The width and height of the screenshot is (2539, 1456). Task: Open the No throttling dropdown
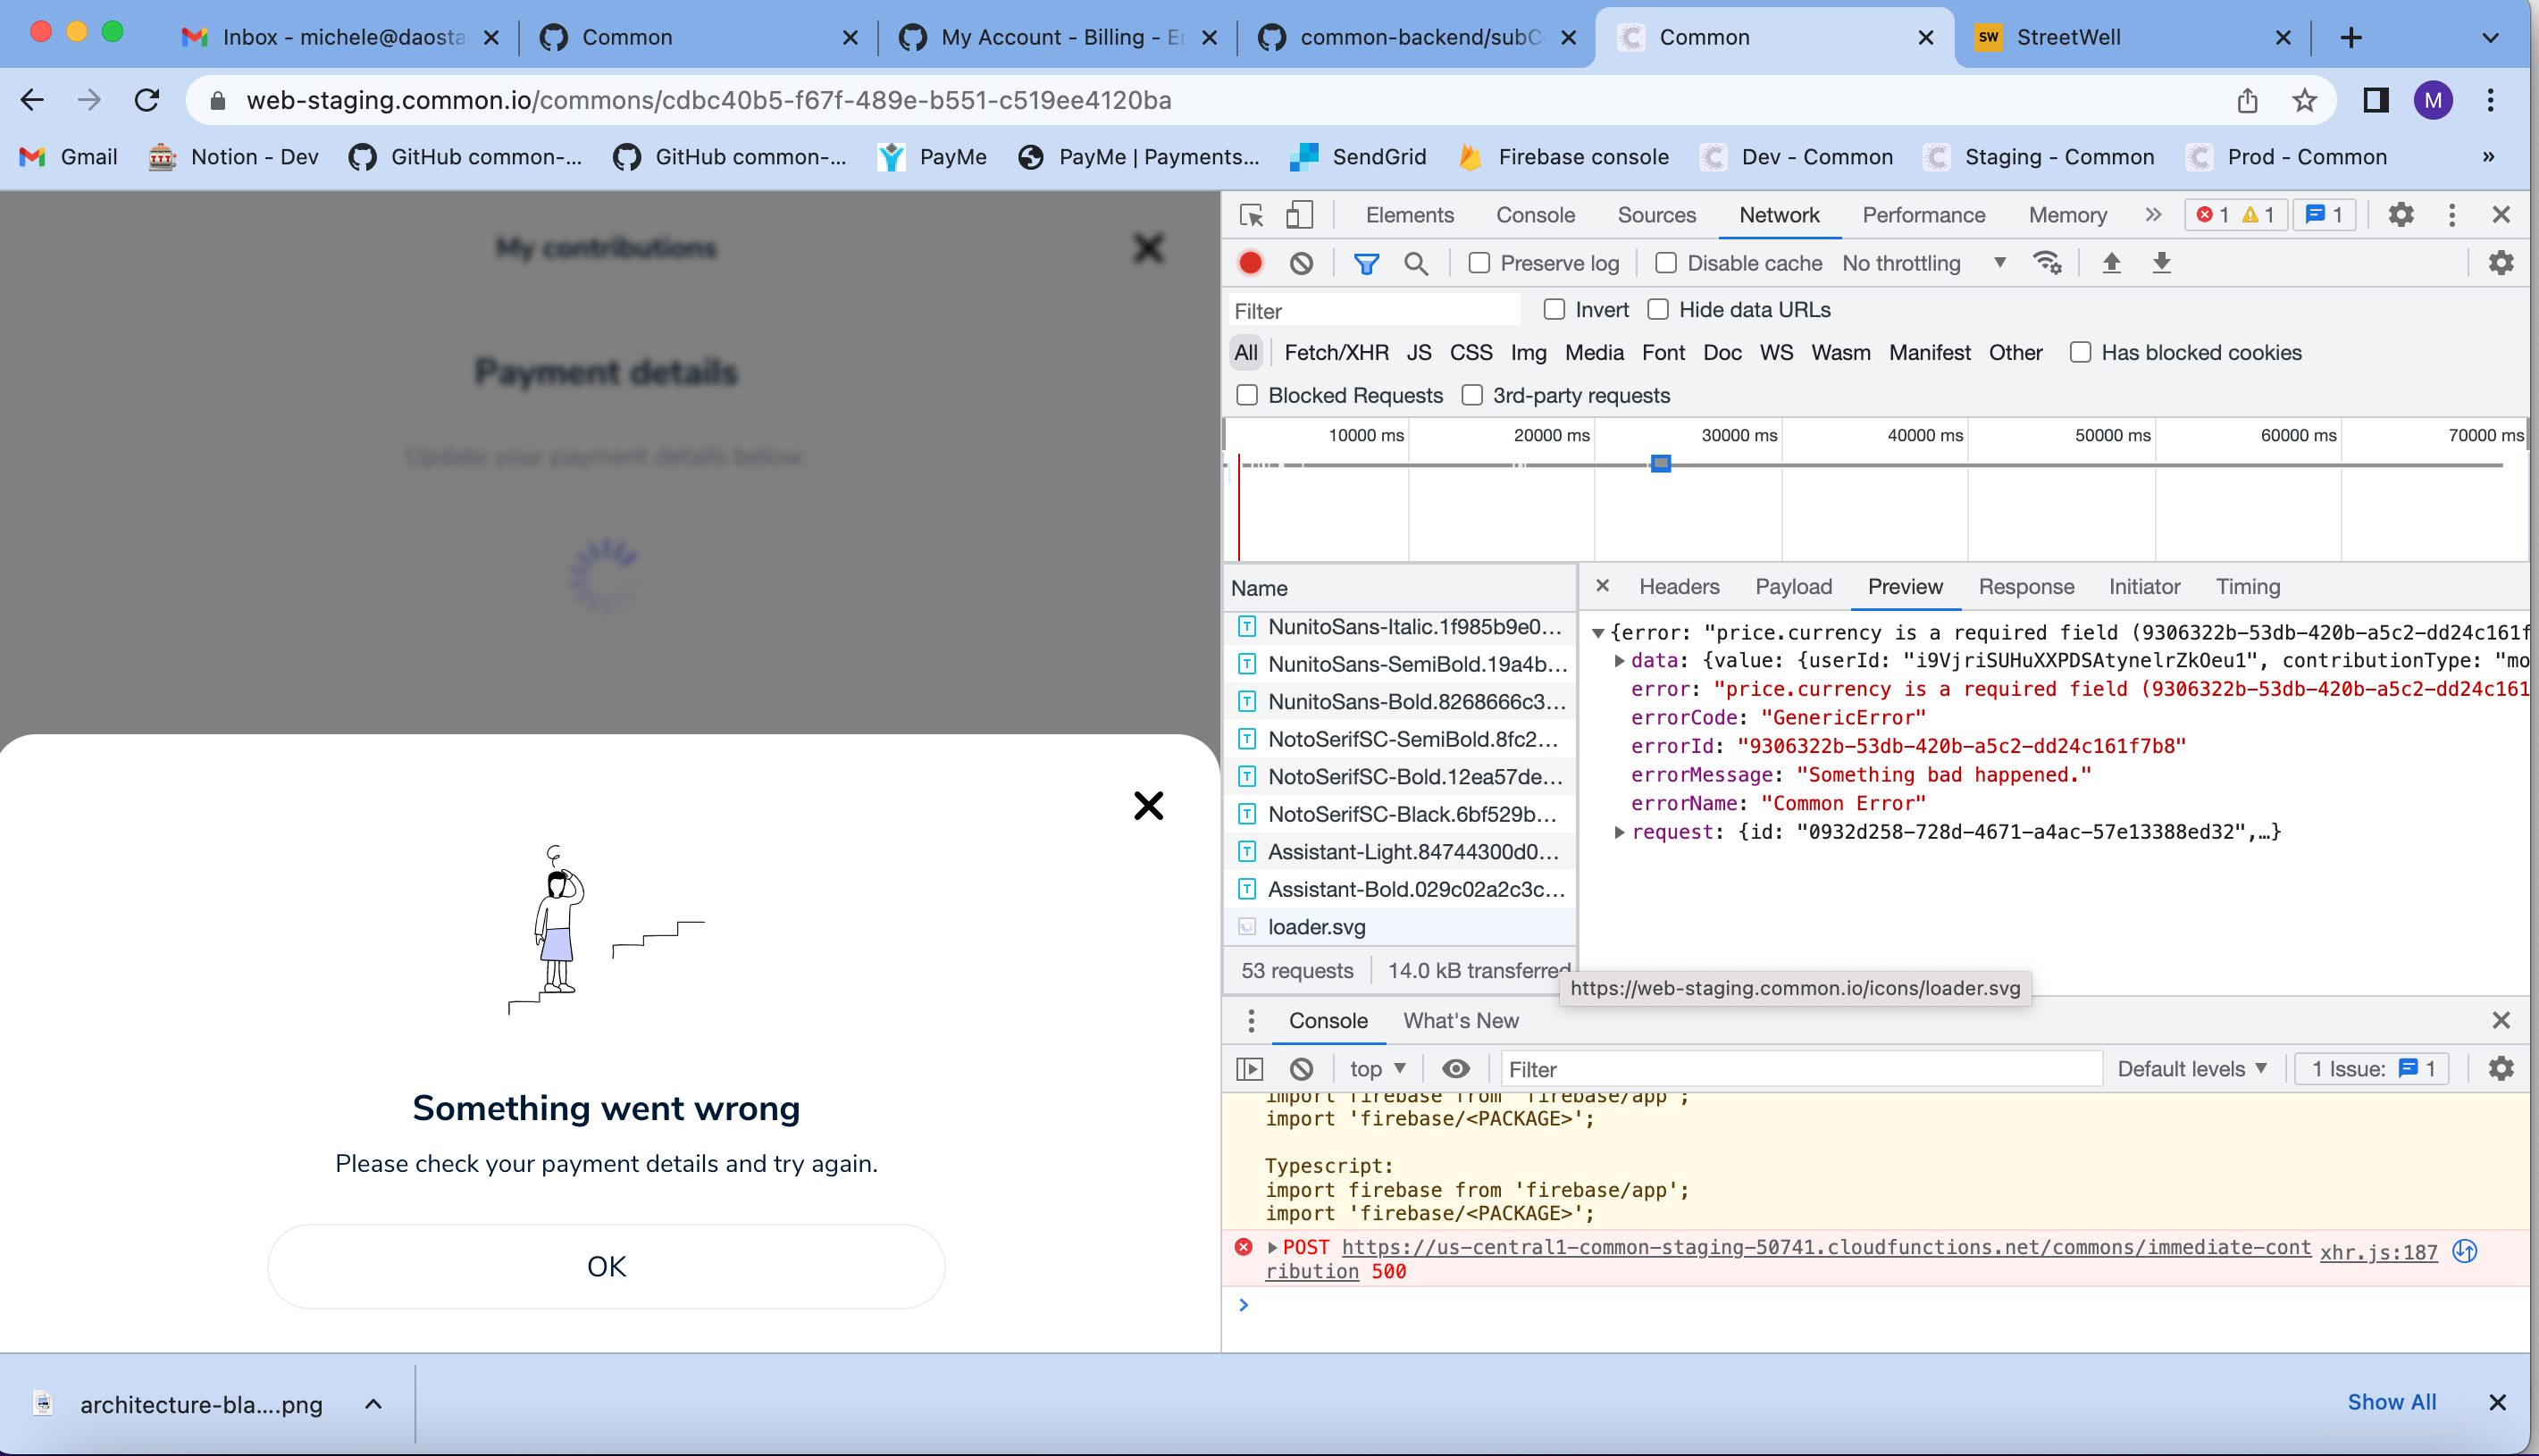(1924, 263)
